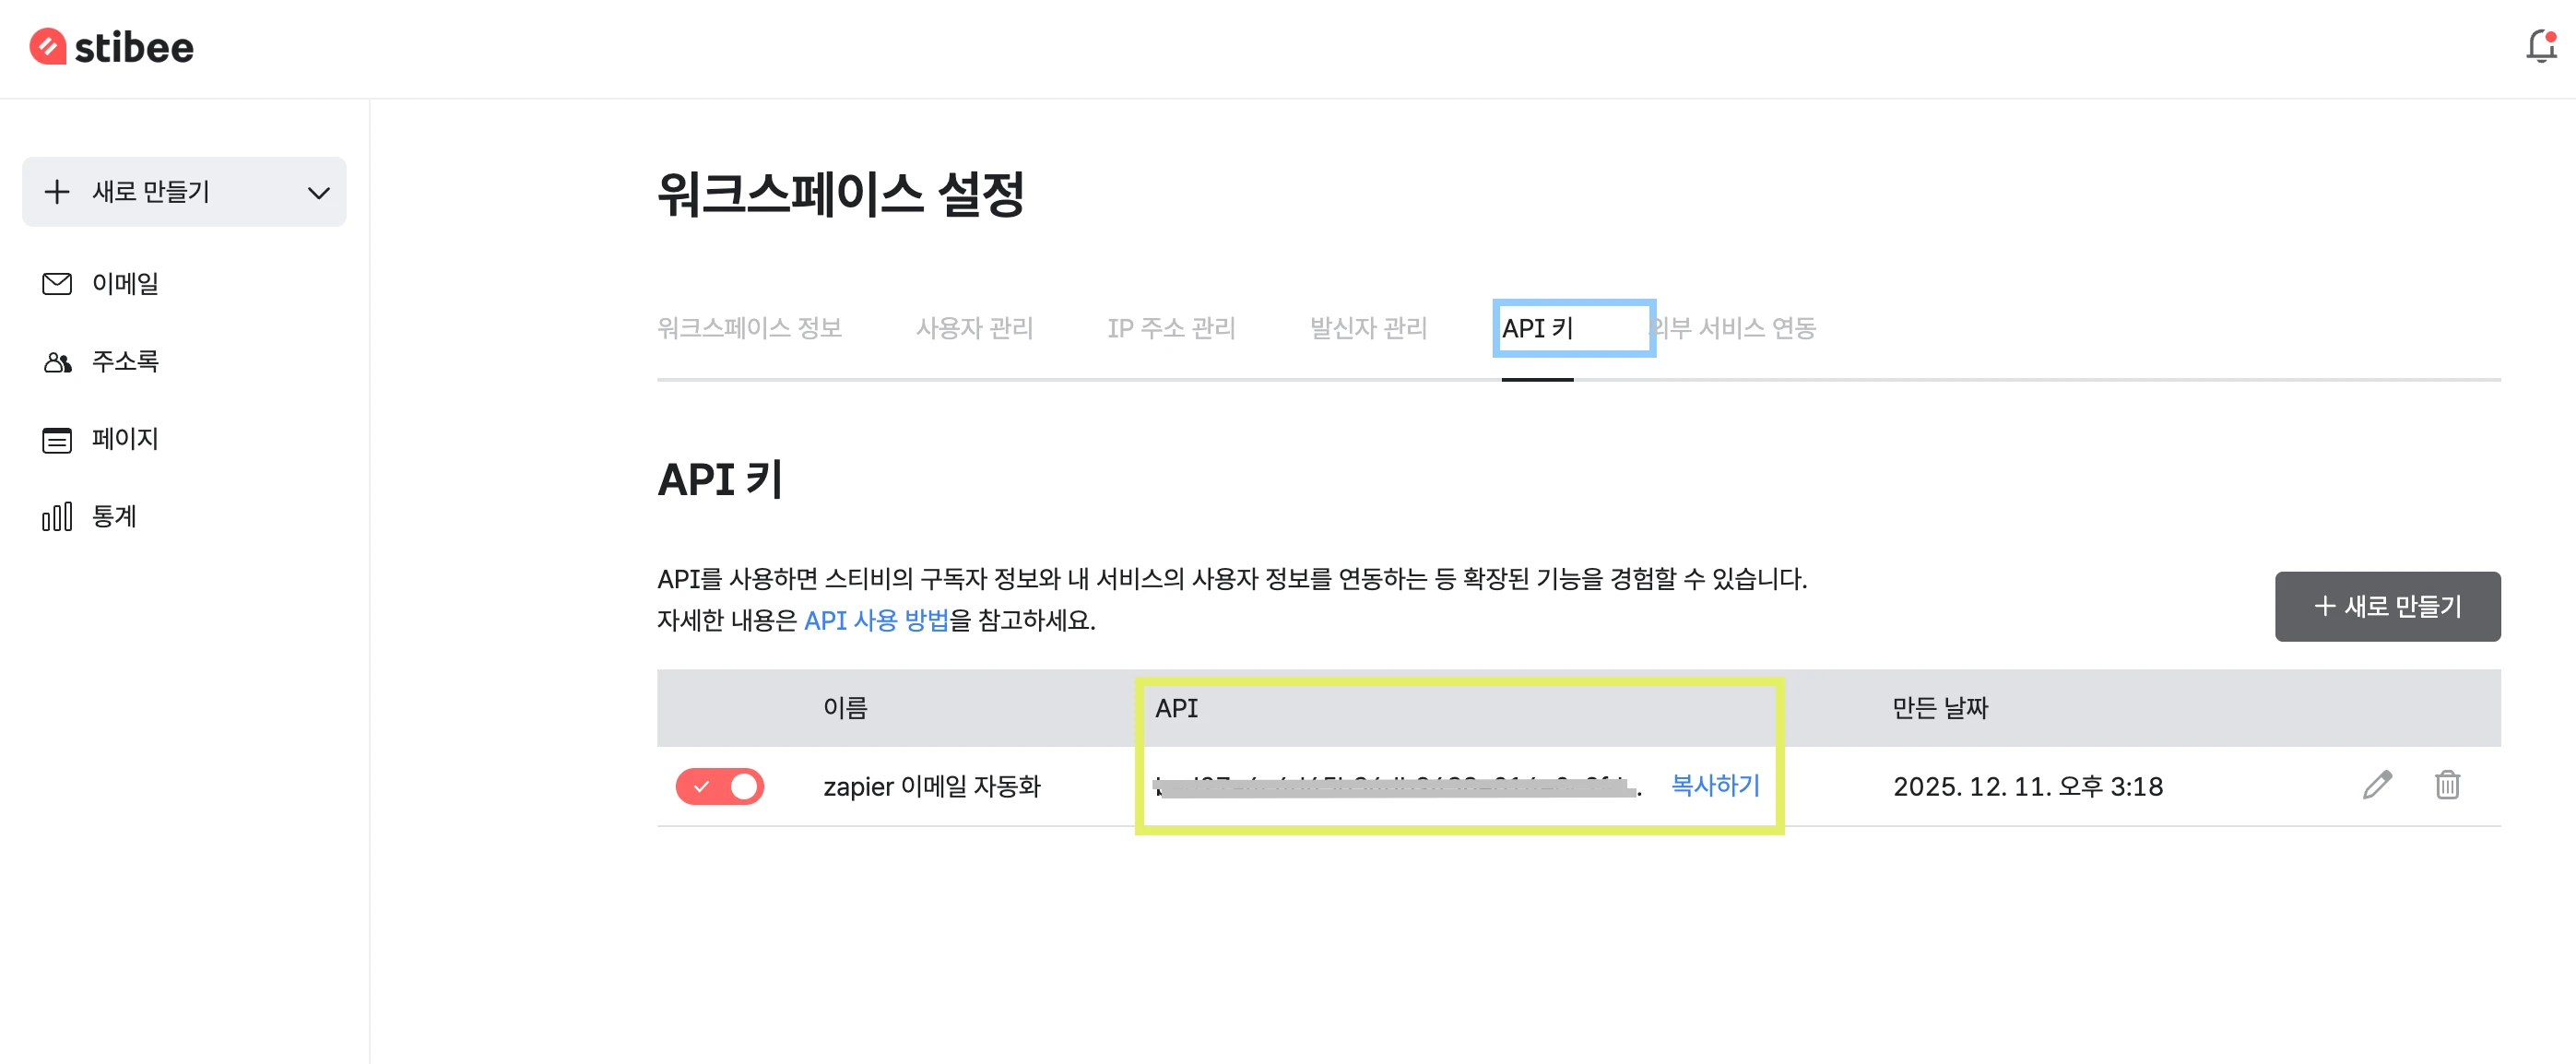
Task: Open the 사용자 관리 tab
Action: 974,328
